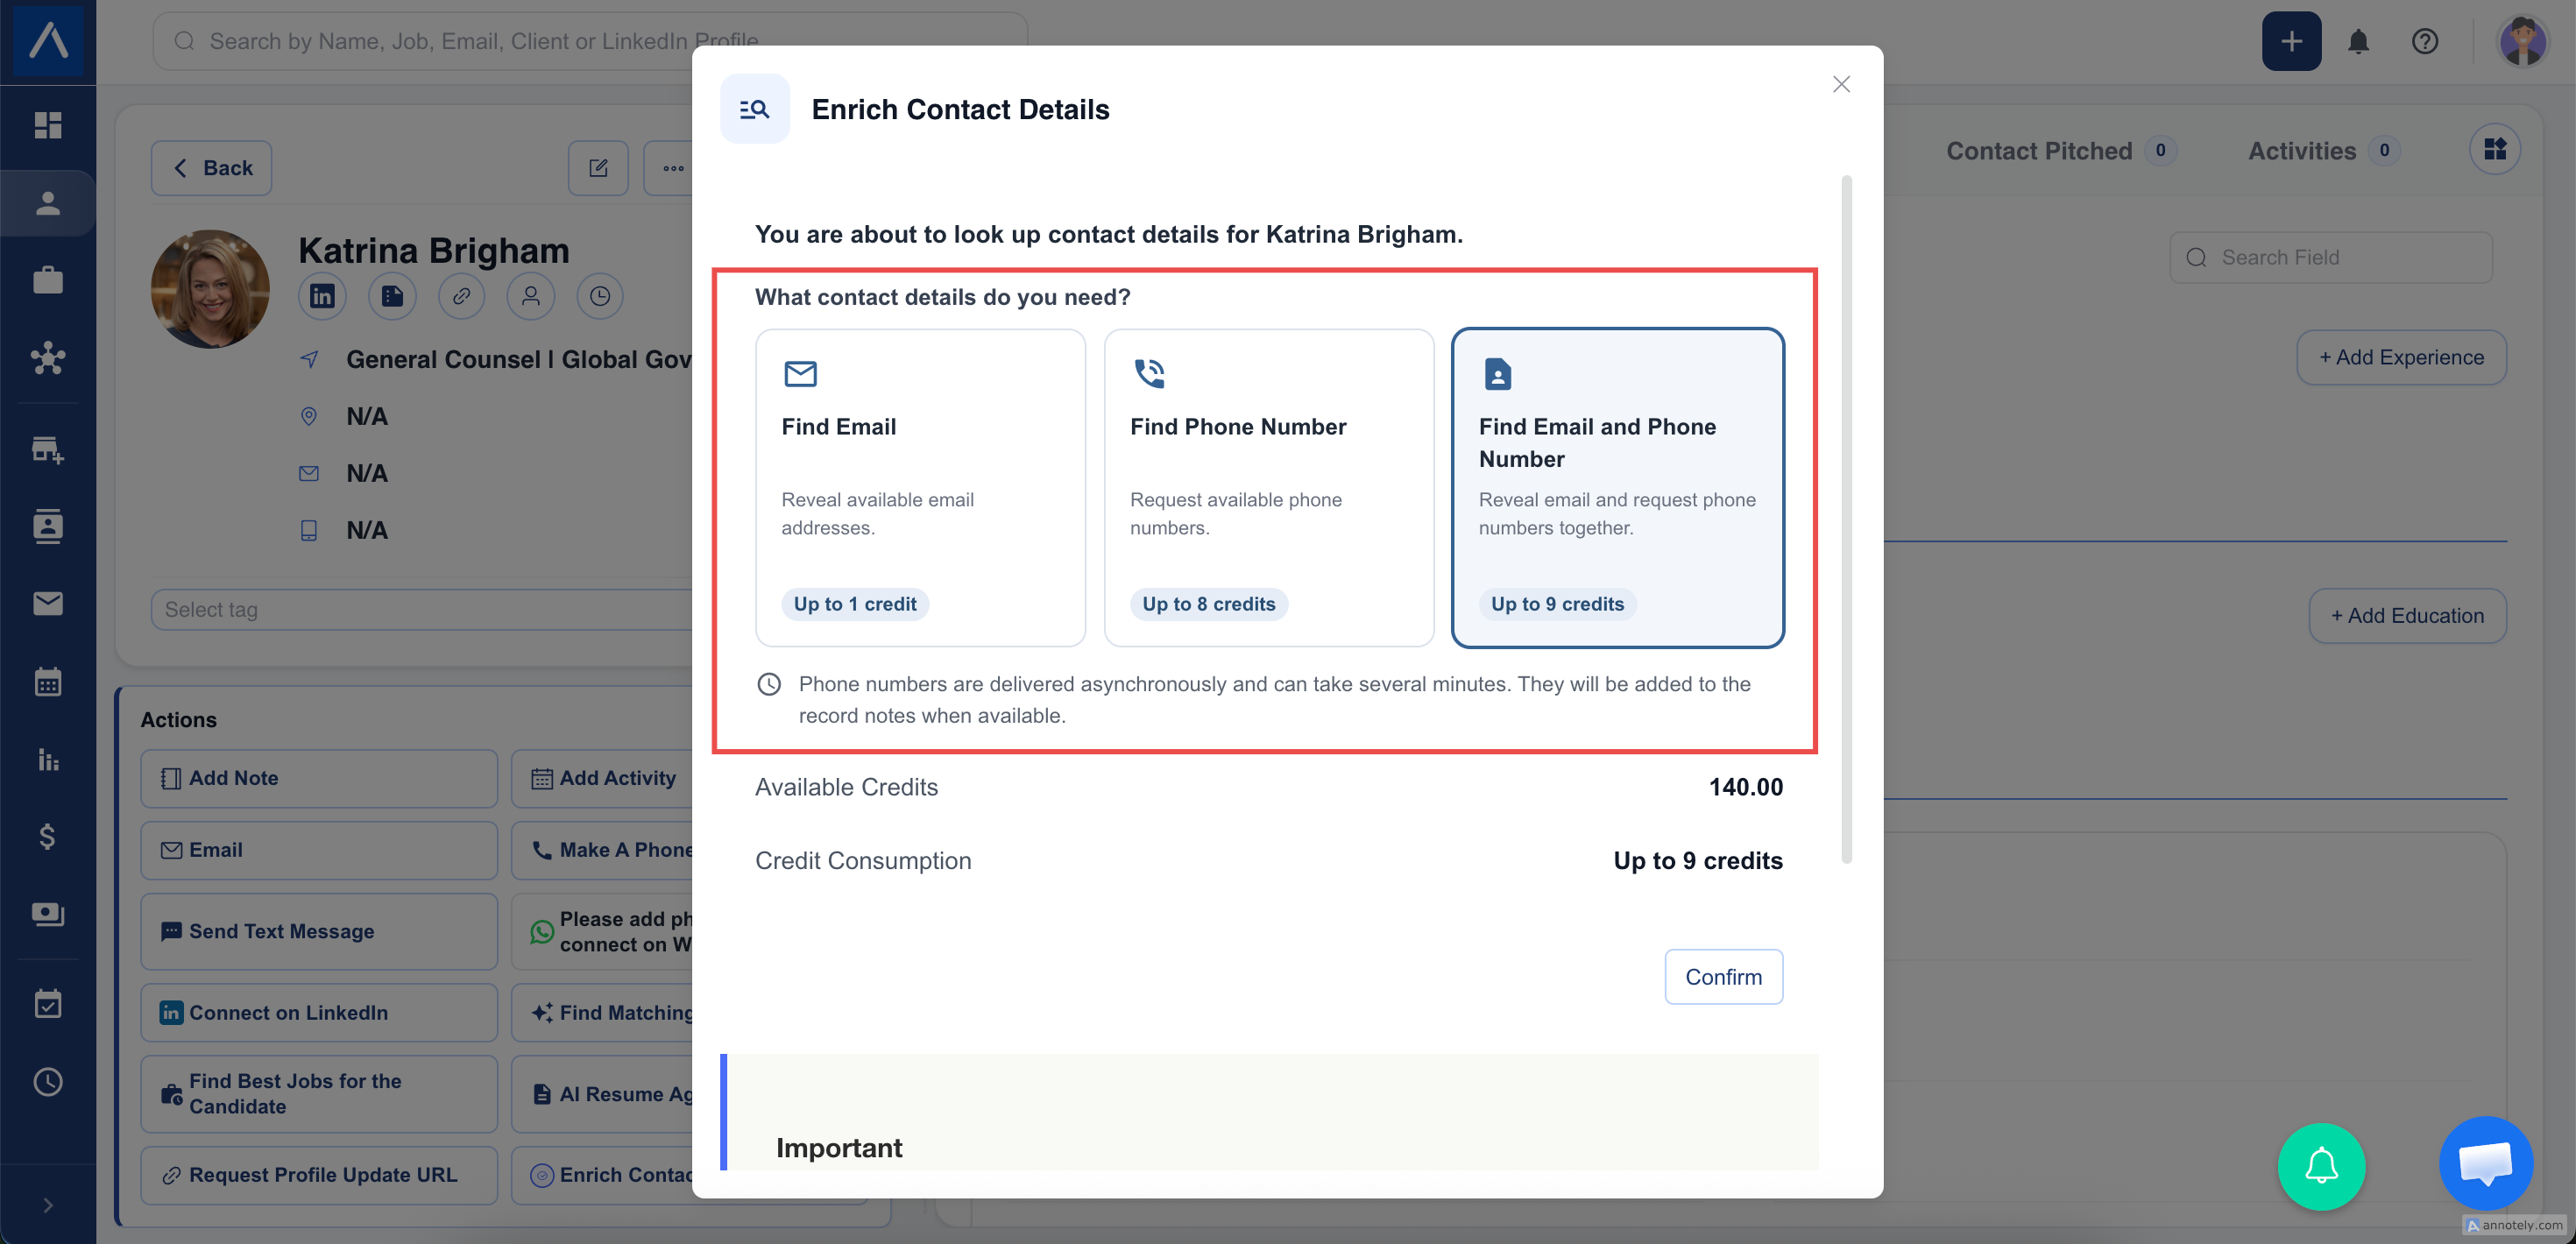Select Find Email and Phone Number card
2576x1244 pixels.
point(1617,487)
